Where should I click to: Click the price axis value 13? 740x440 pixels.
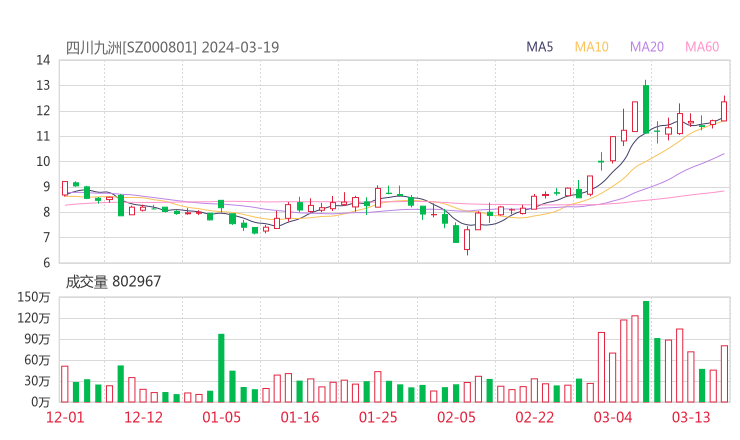[x=43, y=85]
